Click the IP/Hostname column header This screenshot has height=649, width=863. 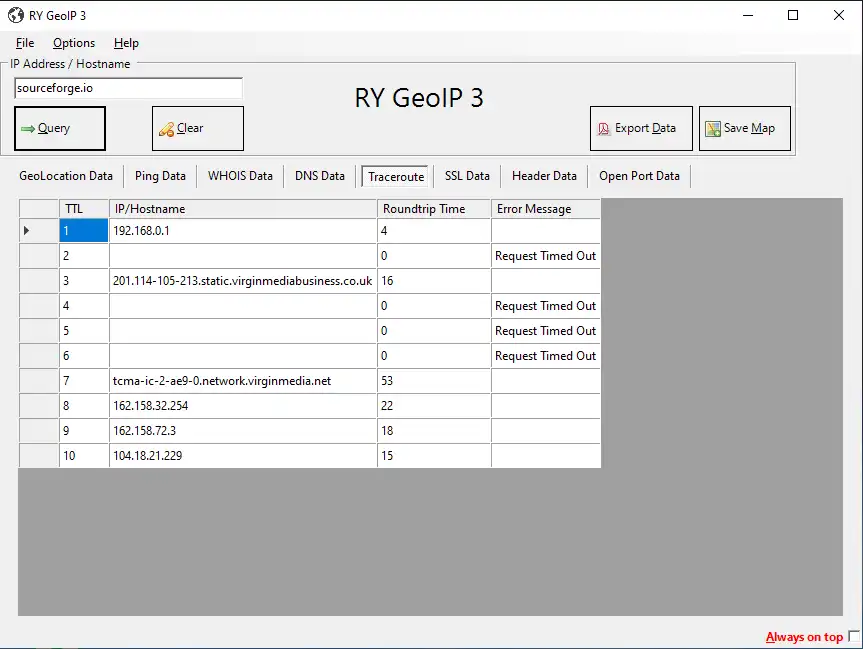tap(243, 209)
